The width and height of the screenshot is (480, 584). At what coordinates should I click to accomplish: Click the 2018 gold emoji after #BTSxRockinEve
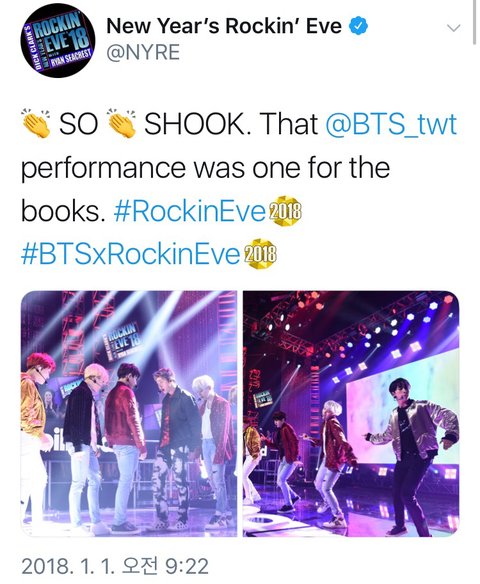pos(259,254)
